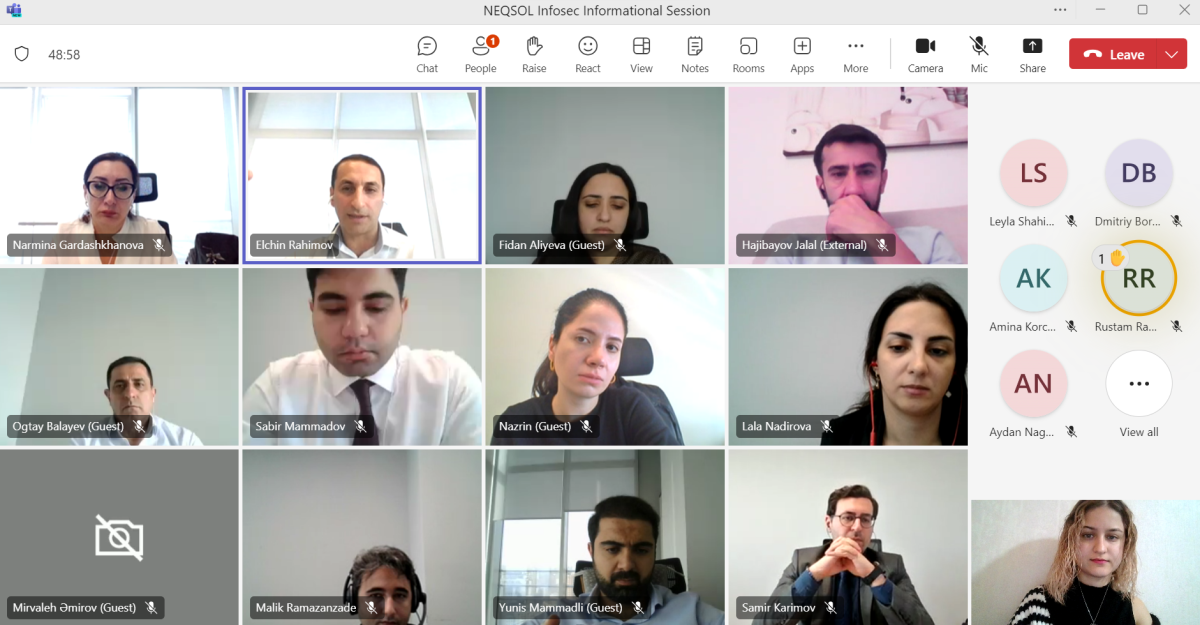This screenshot has height=625, width=1200.
Task: Leave the meeting
Action: click(x=1113, y=54)
